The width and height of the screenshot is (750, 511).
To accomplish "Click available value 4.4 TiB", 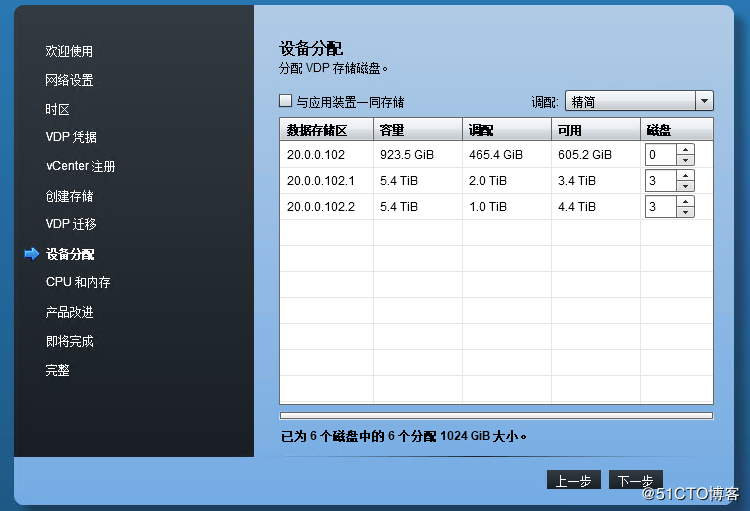I will 576,206.
